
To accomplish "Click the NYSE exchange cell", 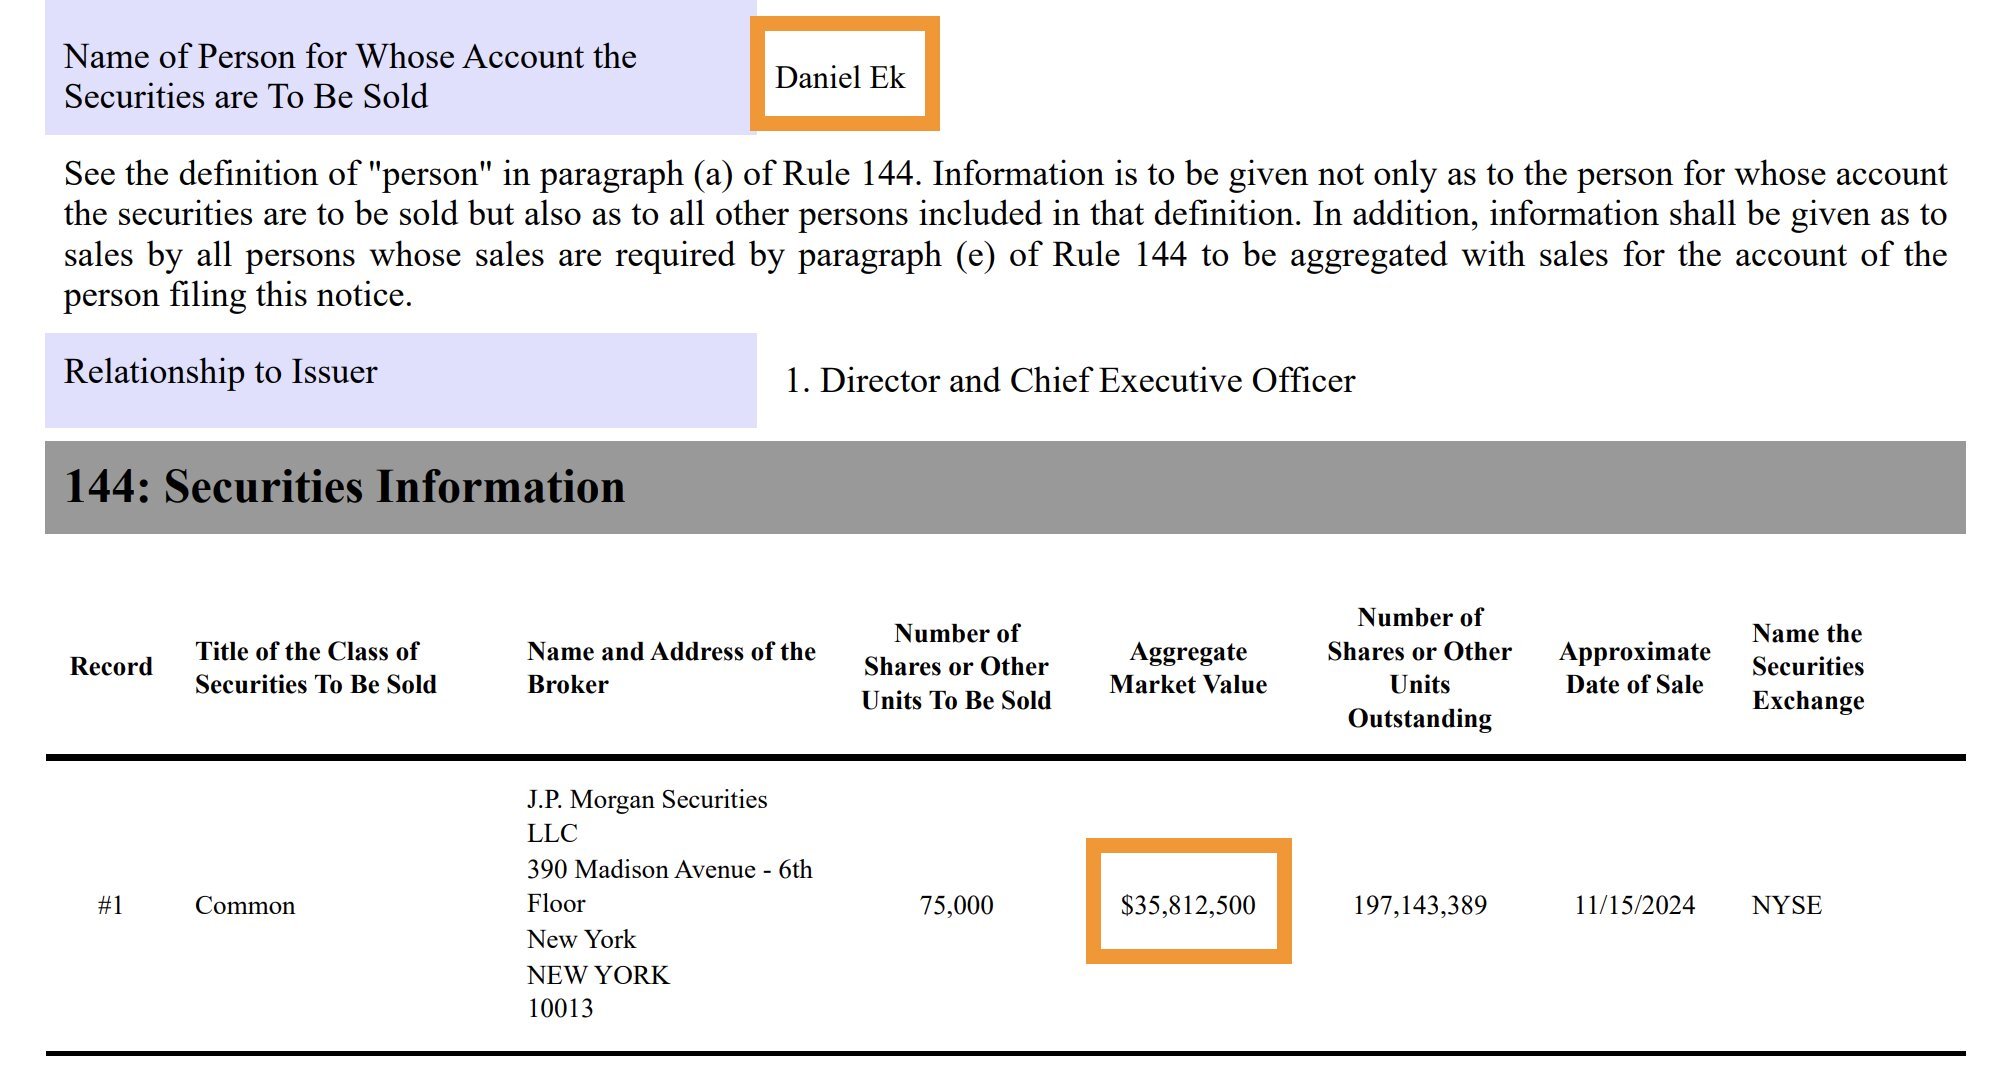I will (1786, 905).
